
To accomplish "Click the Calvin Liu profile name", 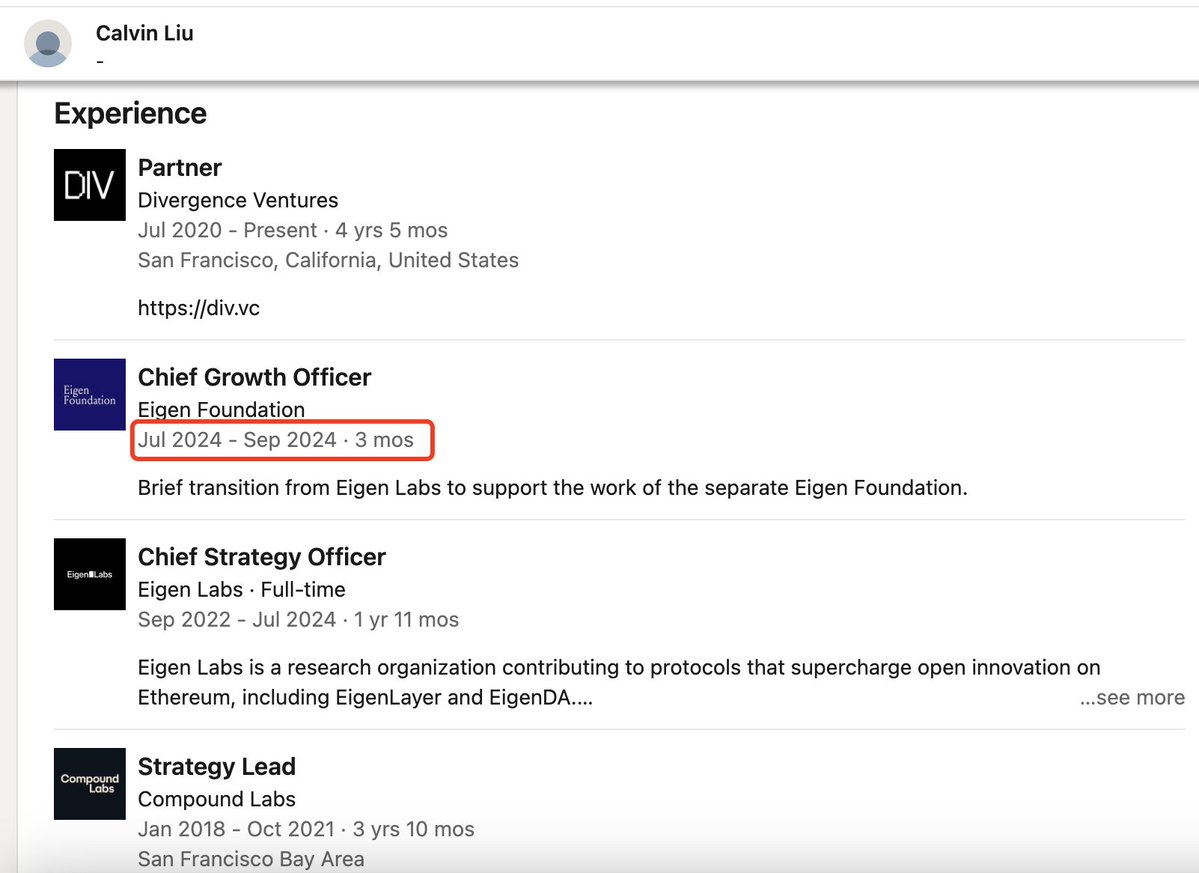I will click(145, 33).
